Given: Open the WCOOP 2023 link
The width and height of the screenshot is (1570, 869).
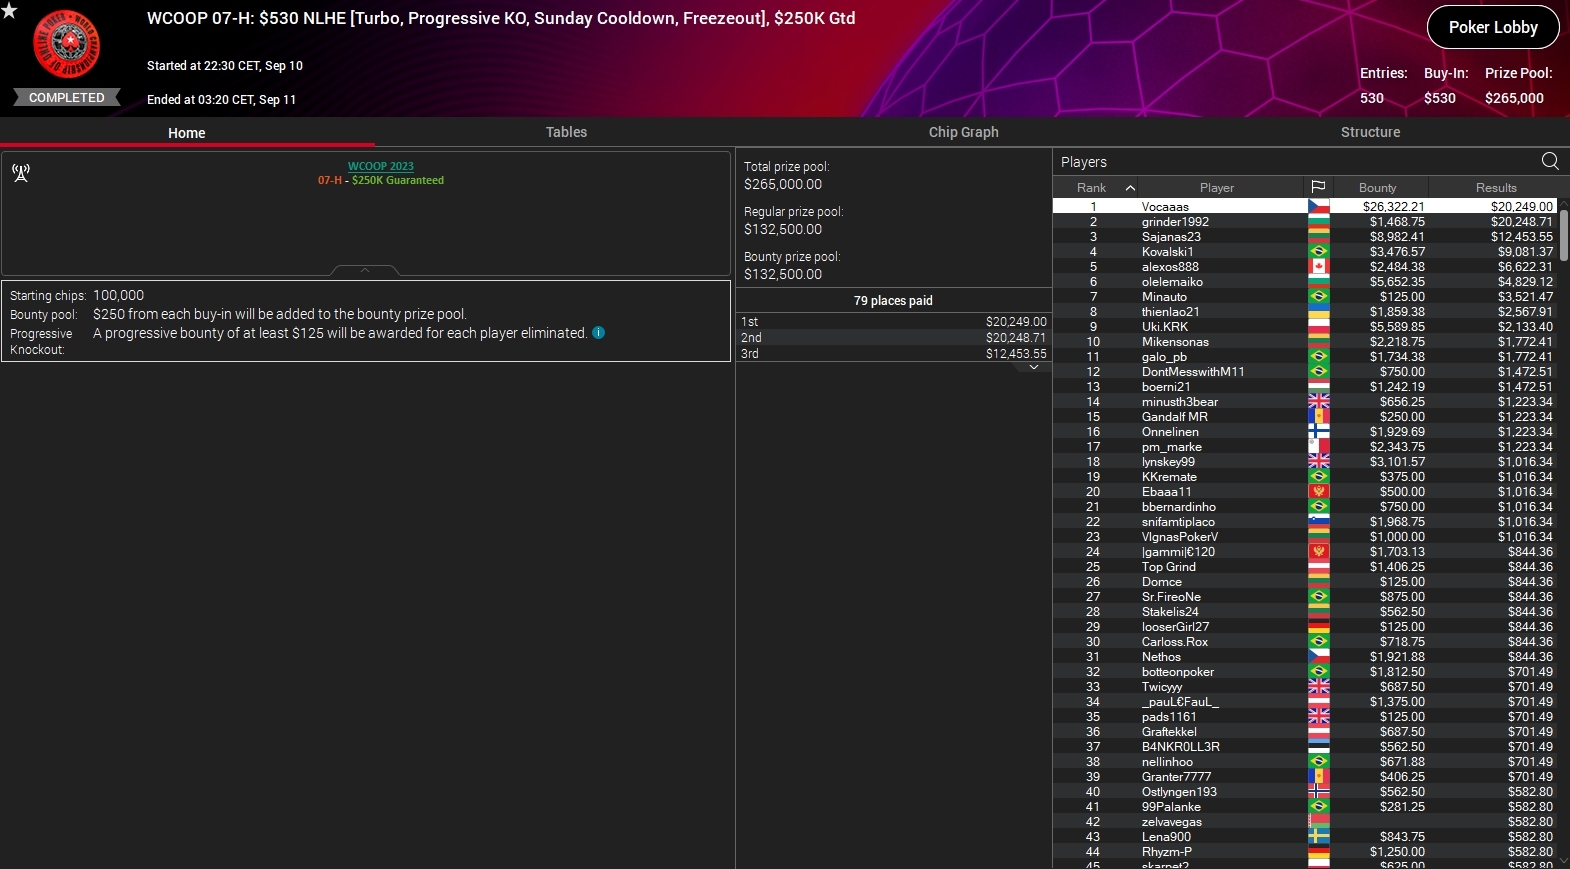Looking at the screenshot, I should coord(381,166).
